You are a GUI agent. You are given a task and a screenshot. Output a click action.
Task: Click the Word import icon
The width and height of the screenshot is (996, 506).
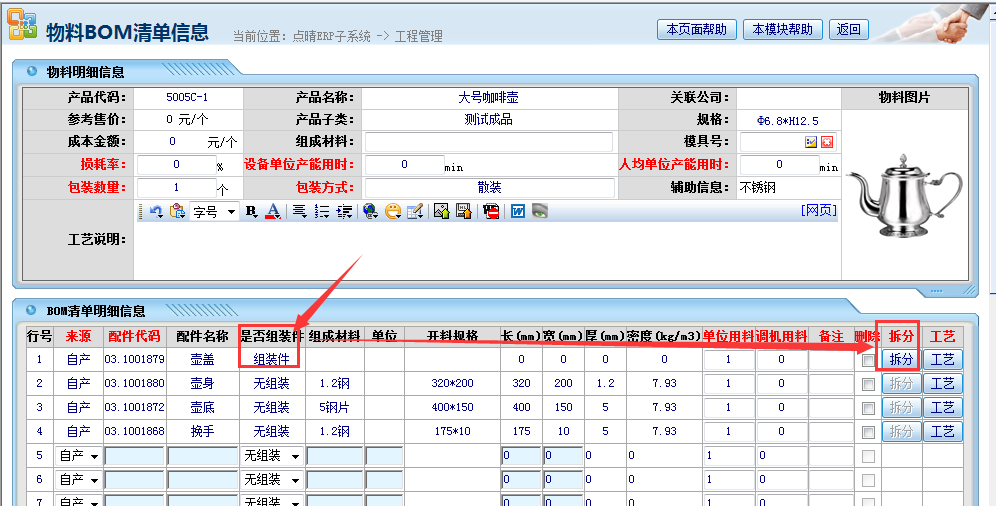518,211
